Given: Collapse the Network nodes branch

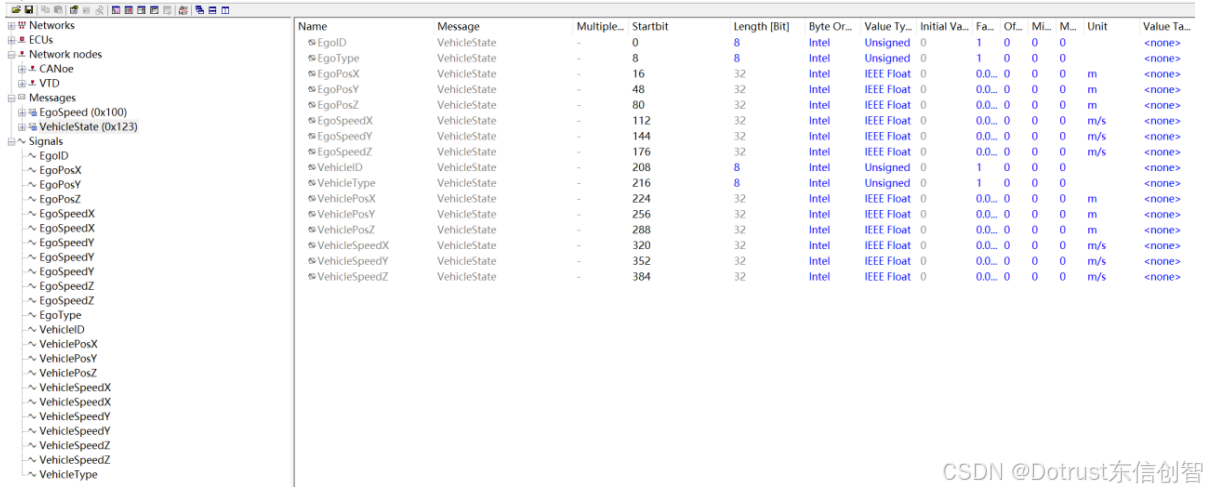Looking at the screenshot, I should (x=11, y=54).
